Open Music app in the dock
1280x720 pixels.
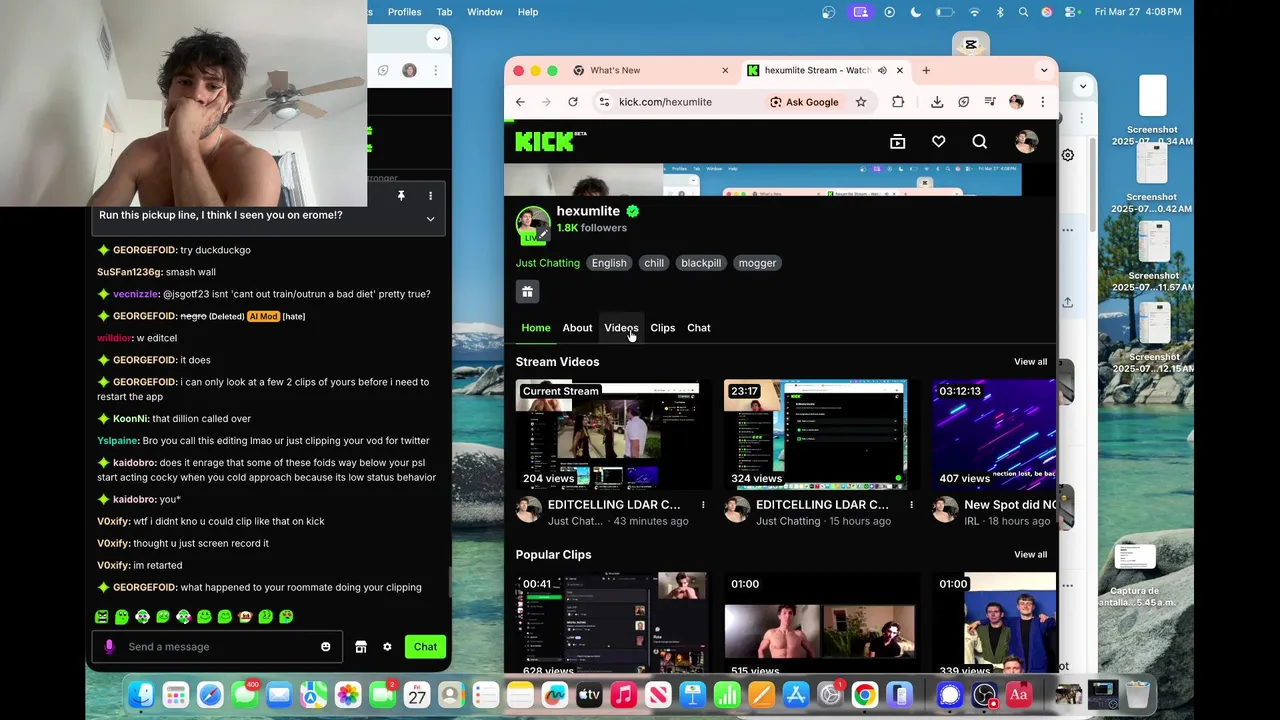point(623,695)
